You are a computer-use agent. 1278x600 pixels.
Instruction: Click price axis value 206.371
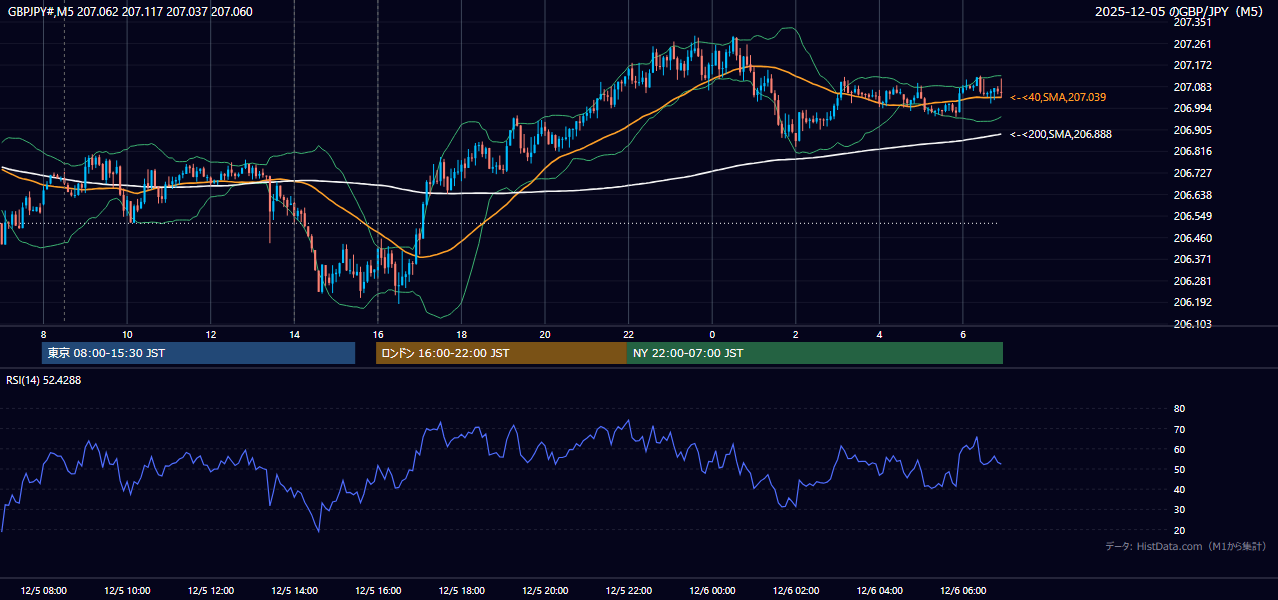pyautogui.click(x=1192, y=259)
